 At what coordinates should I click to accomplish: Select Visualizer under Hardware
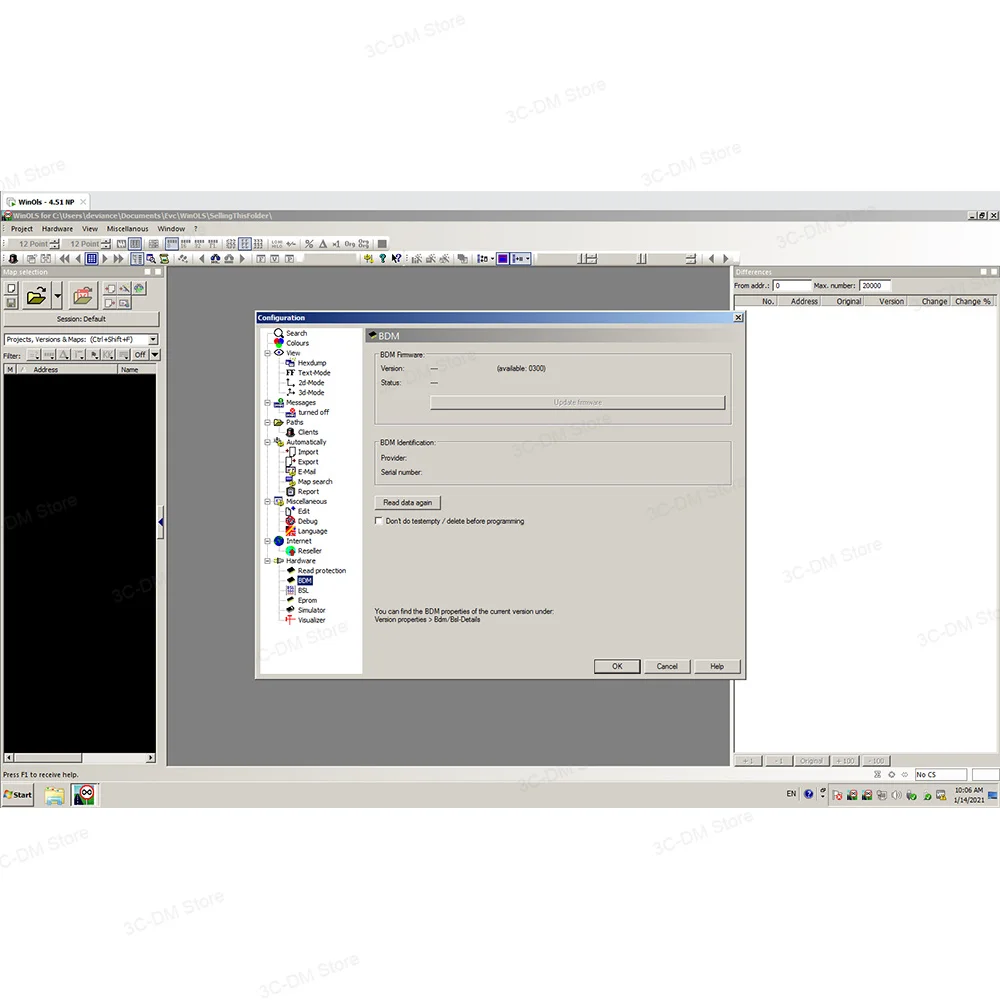312,620
